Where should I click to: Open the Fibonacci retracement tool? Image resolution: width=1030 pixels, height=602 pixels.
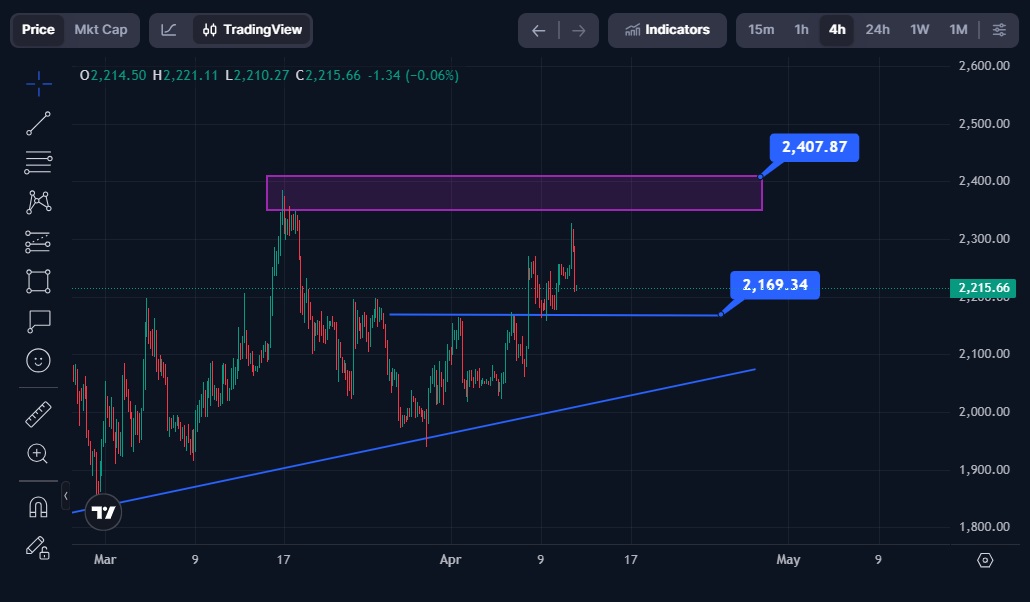tap(38, 162)
